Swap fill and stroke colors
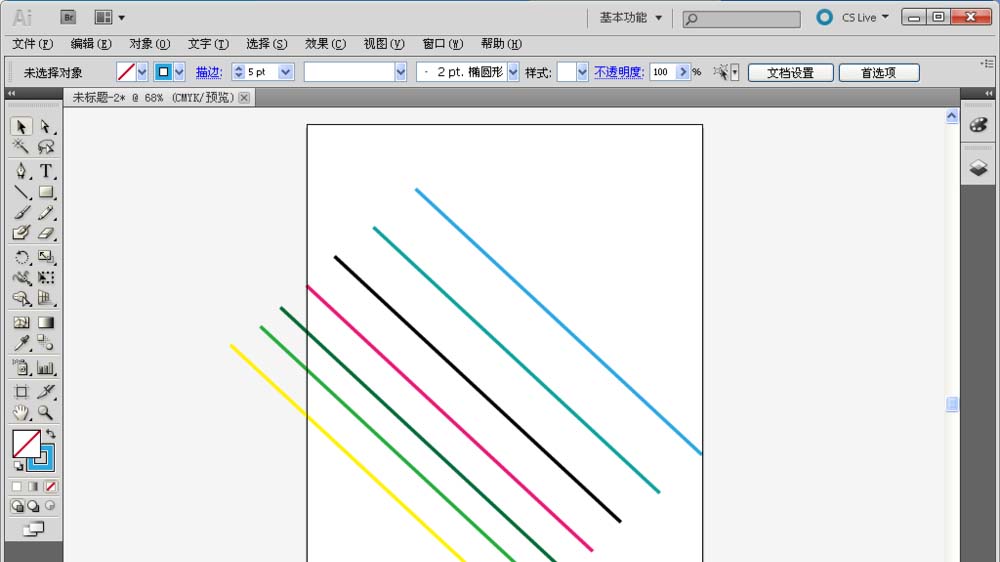This screenshot has width=1000, height=562. (50, 434)
